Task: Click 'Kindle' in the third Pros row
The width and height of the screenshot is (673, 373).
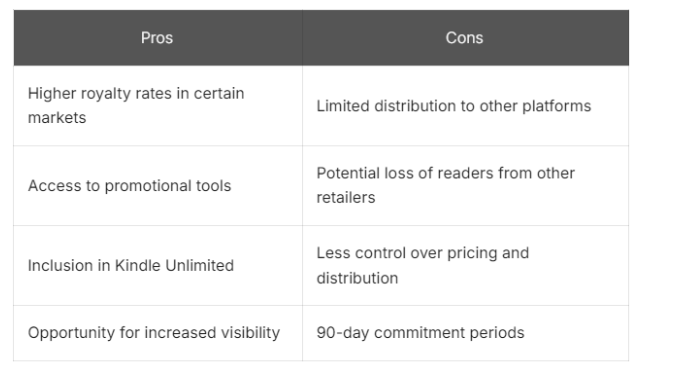Action: (x=137, y=265)
